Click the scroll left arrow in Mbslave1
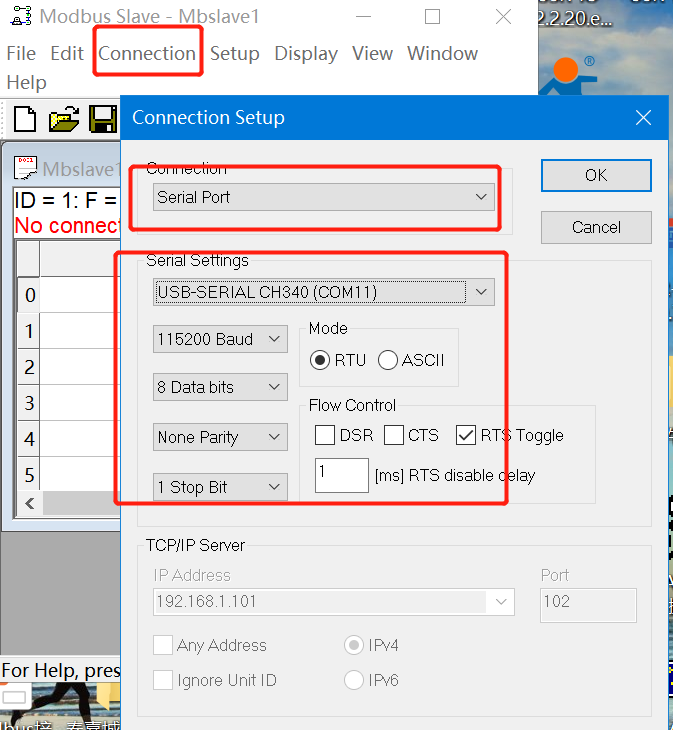Viewport: 673px width, 730px height. [x=30, y=503]
